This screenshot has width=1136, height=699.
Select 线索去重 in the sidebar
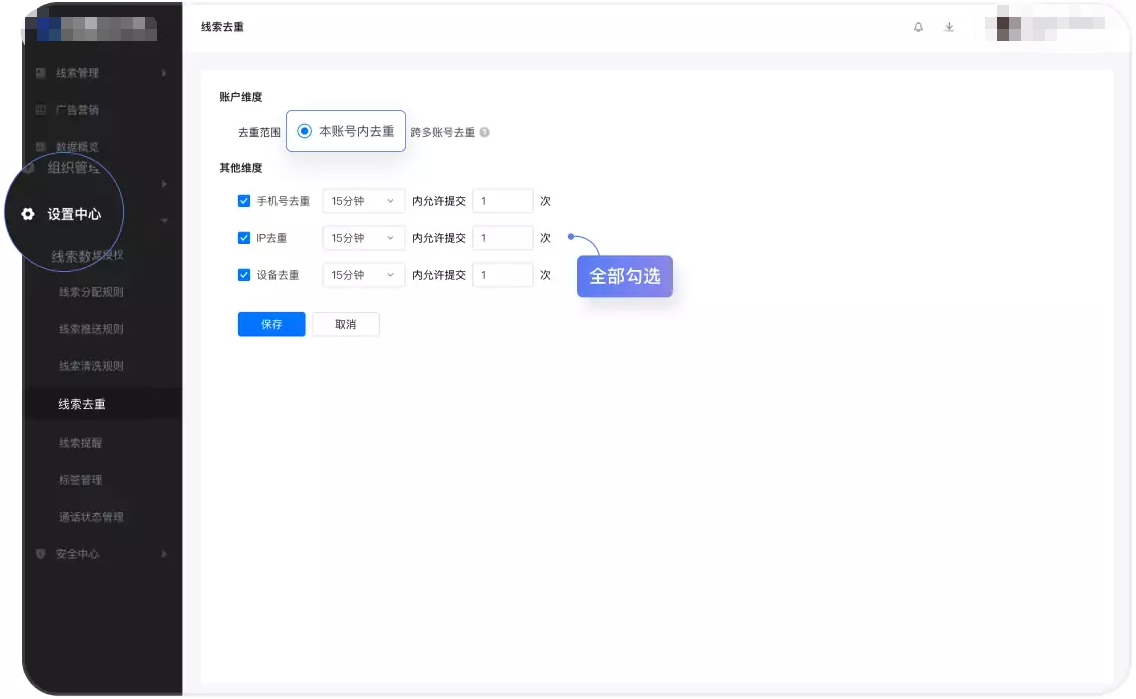[82, 404]
